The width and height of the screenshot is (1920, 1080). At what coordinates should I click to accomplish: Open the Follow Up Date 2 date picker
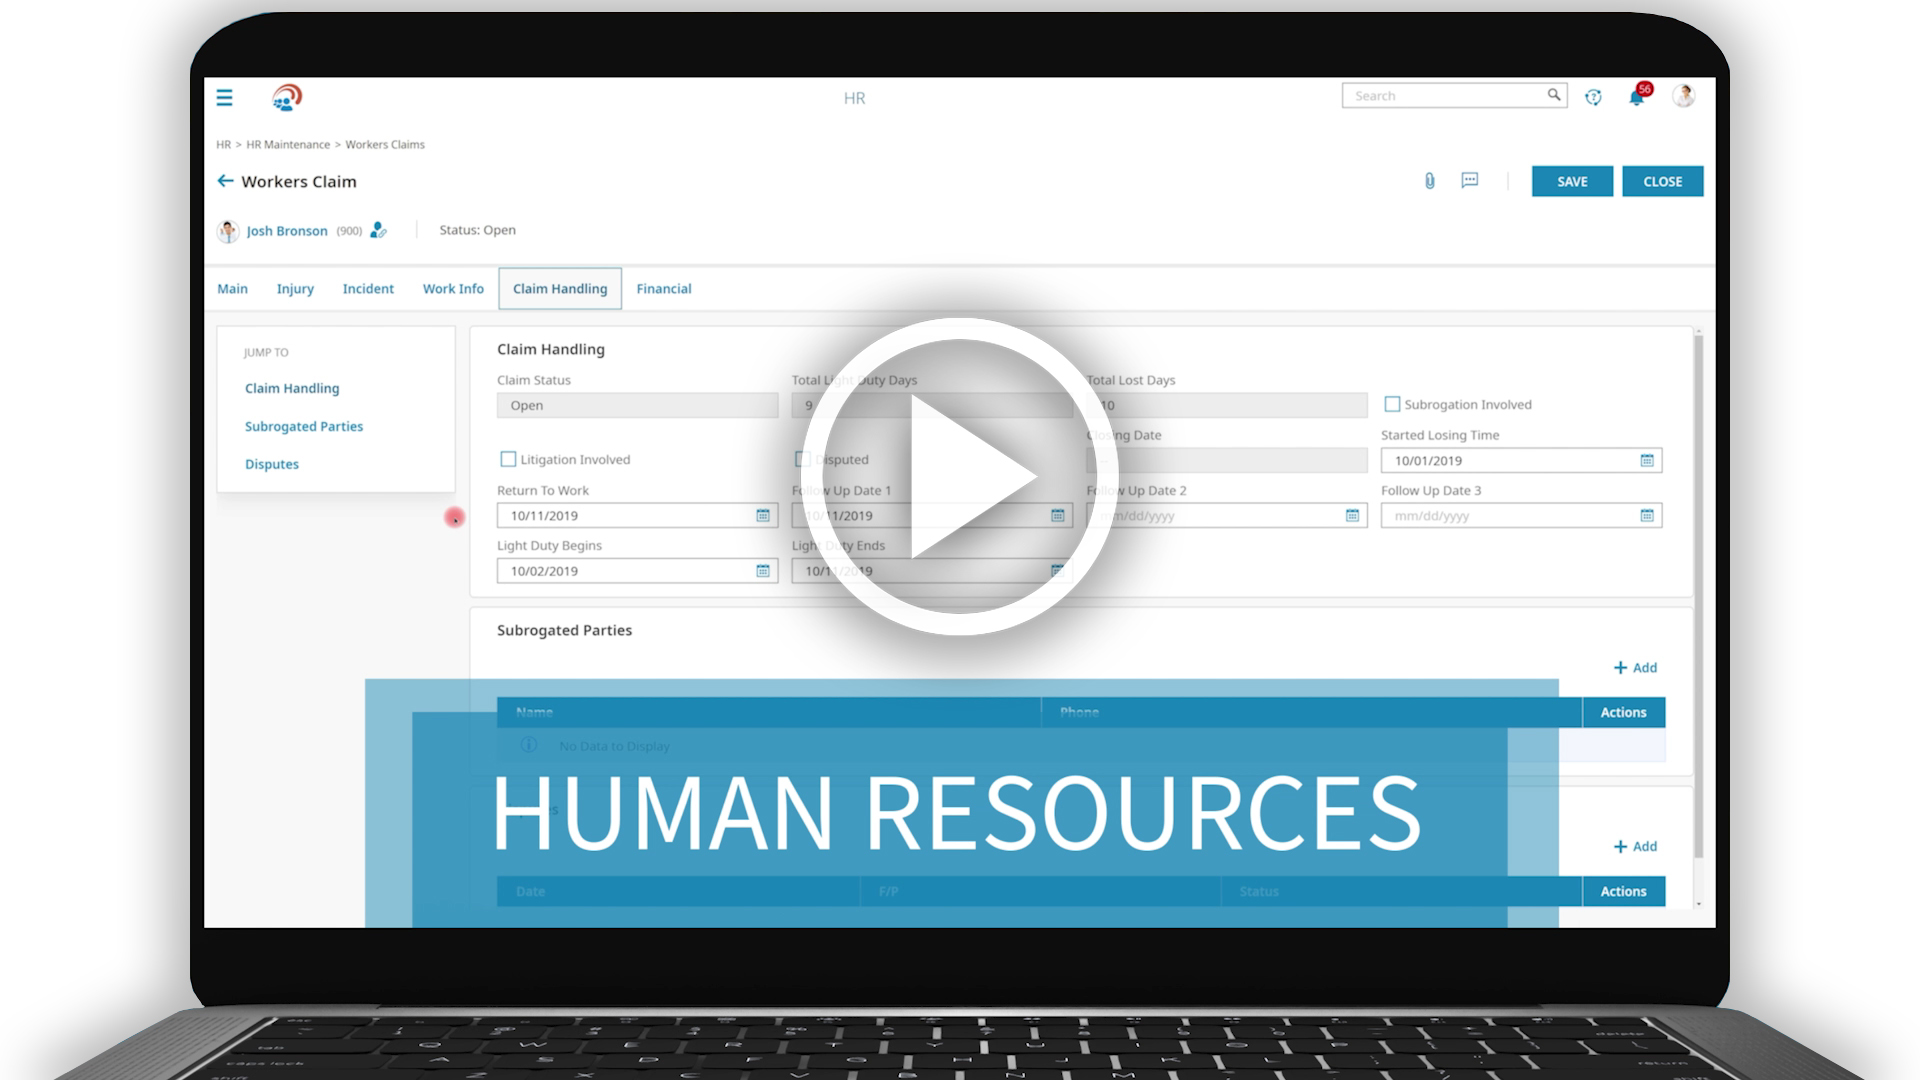pos(1355,515)
